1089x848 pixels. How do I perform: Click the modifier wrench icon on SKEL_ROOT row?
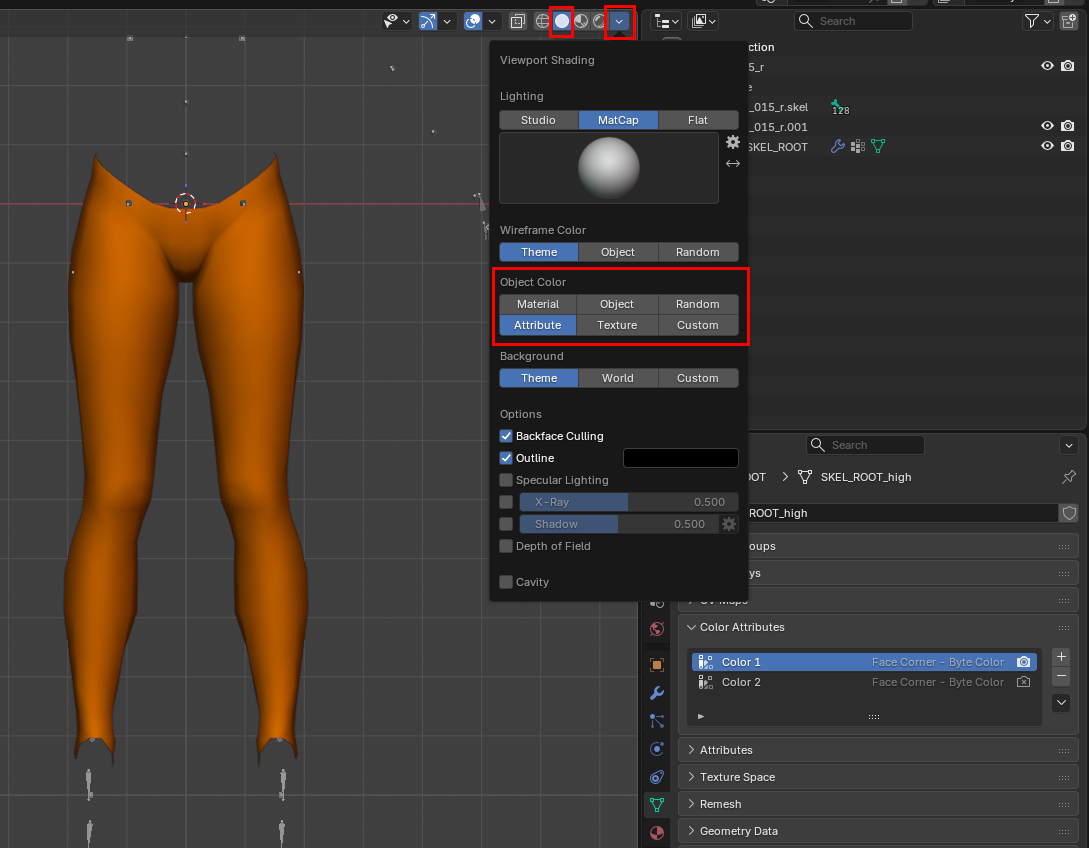pyautogui.click(x=838, y=146)
